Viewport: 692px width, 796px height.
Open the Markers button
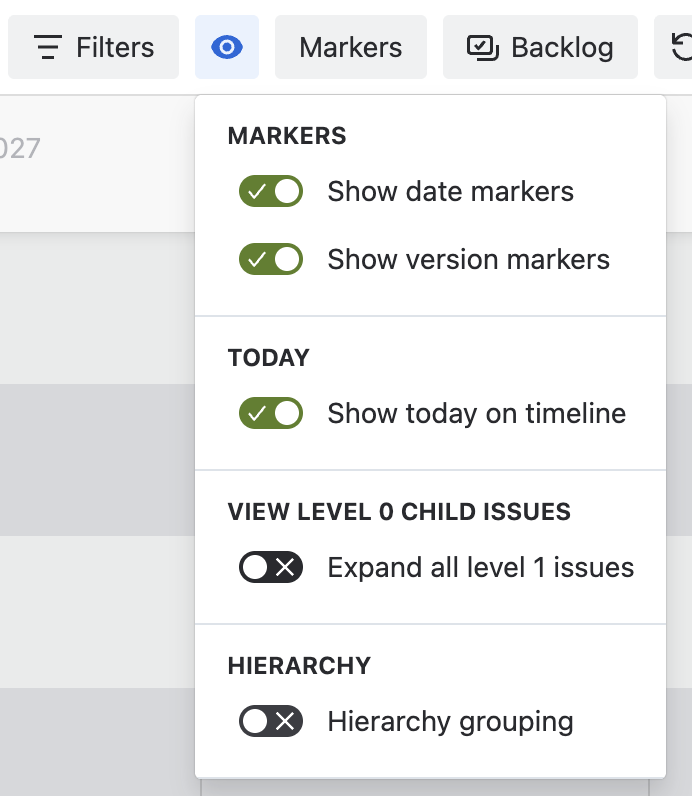point(351,47)
